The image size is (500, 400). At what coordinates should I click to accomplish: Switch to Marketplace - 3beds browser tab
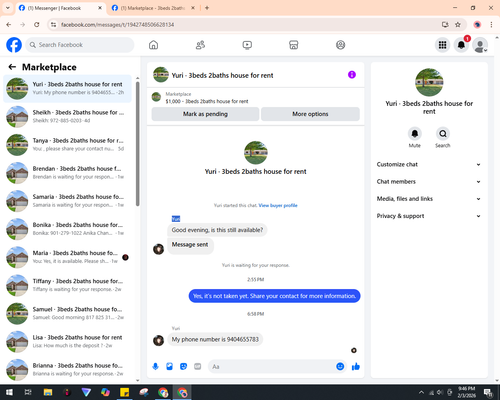tap(153, 8)
